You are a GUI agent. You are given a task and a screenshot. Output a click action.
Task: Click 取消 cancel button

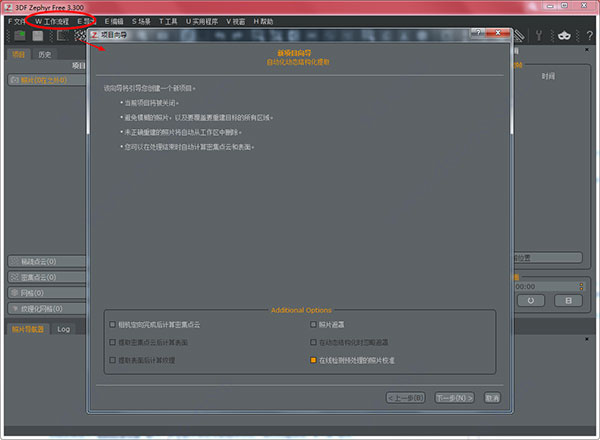pos(492,398)
